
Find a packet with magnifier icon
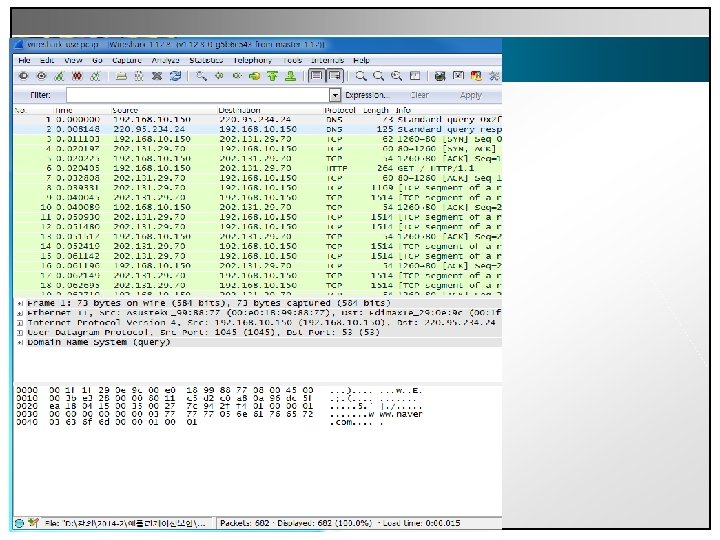coord(201,76)
